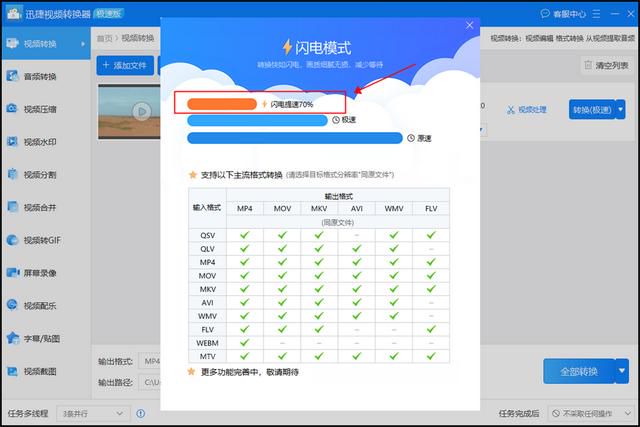Click the 极速 speed bar
This screenshot has height=427, width=640.
[257, 120]
